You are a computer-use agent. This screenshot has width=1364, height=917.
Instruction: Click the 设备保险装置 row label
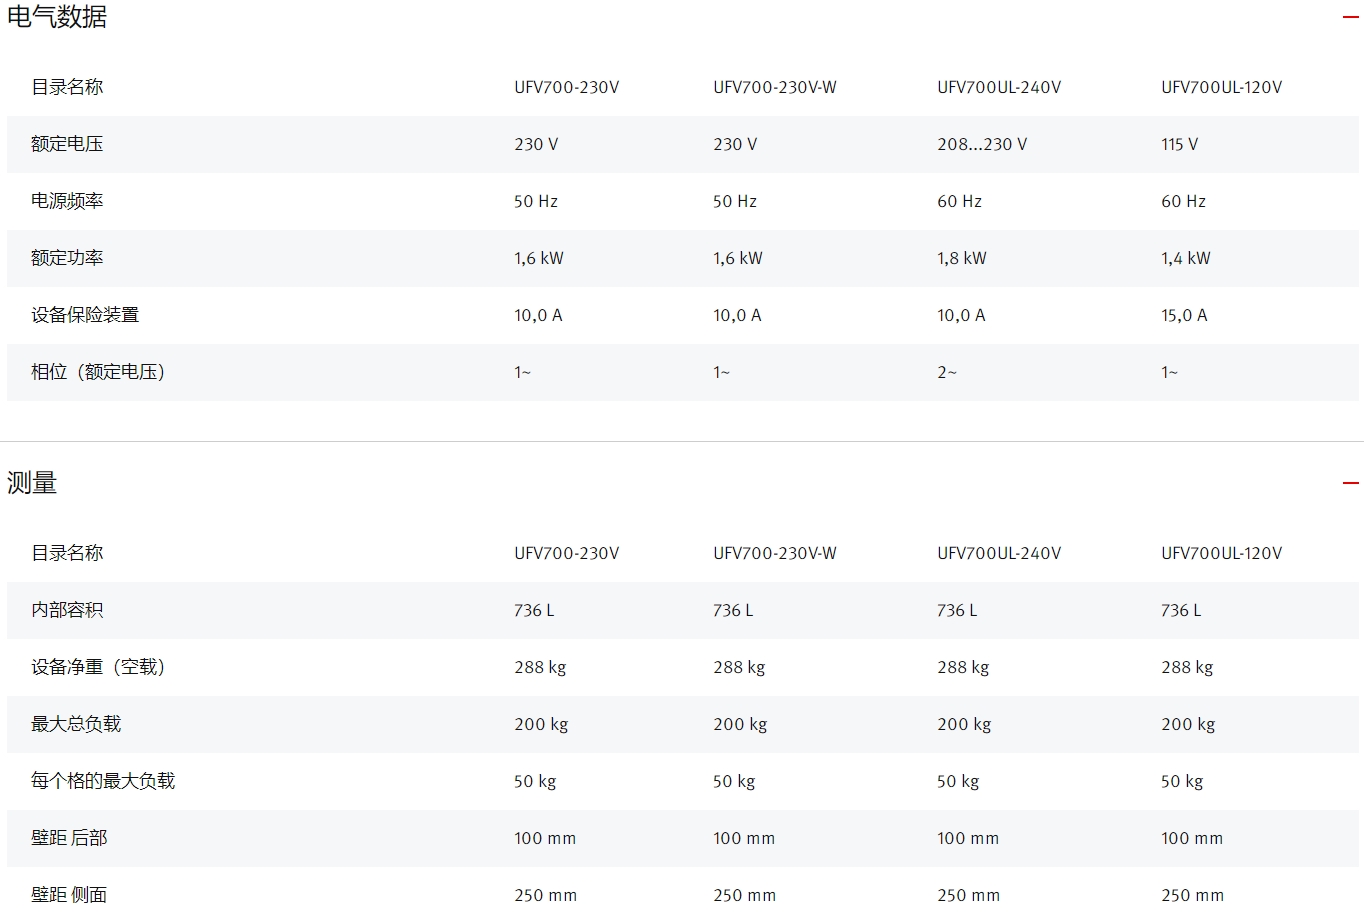85,315
